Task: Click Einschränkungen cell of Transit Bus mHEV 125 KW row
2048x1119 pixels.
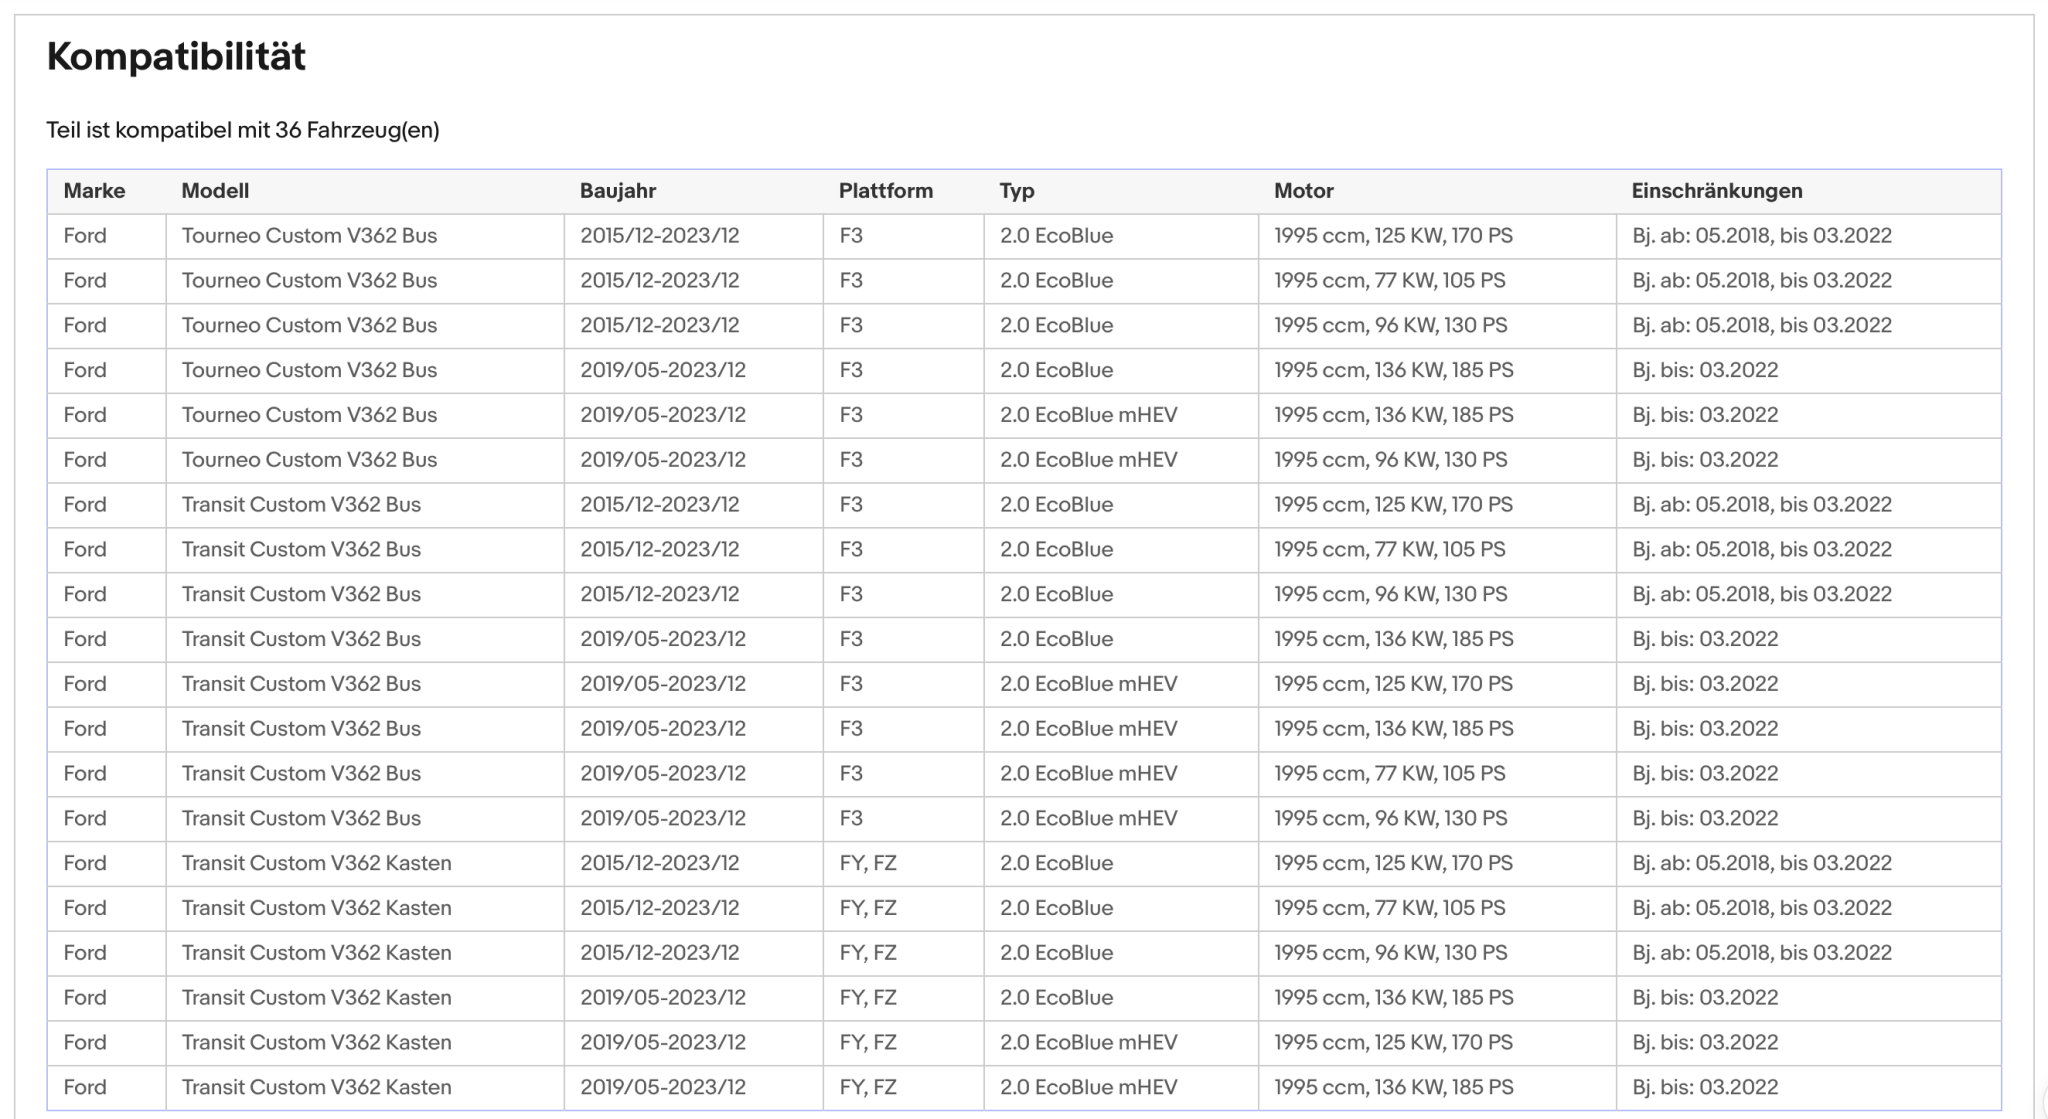Action: tap(1809, 684)
